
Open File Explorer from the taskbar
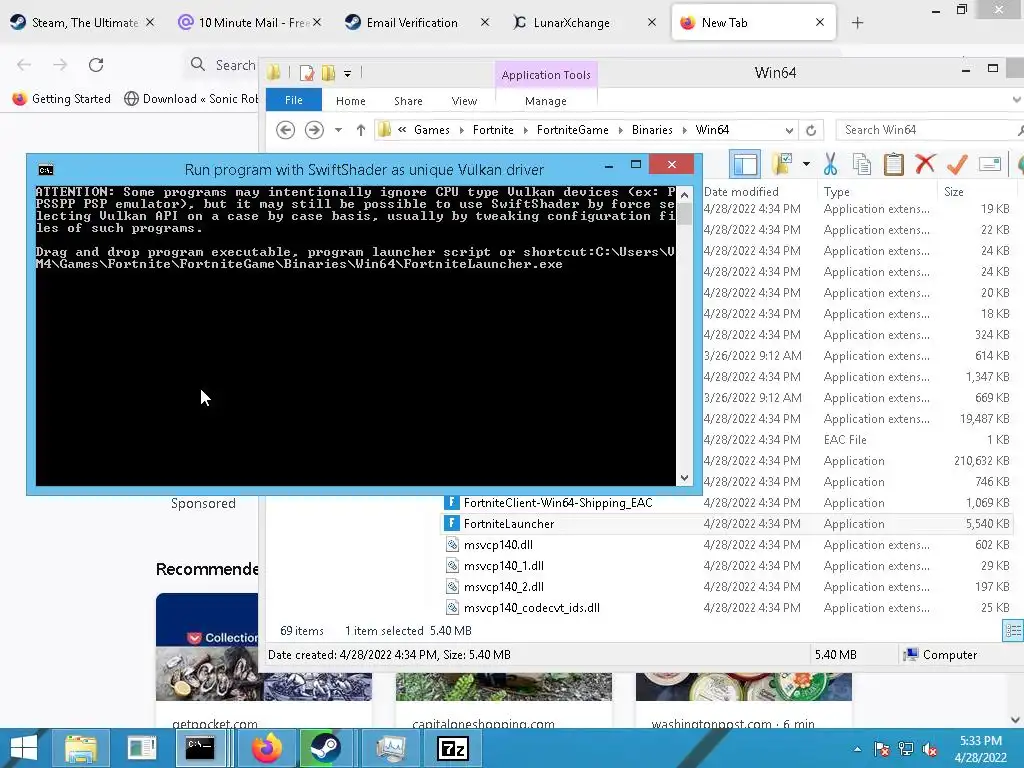coord(80,748)
